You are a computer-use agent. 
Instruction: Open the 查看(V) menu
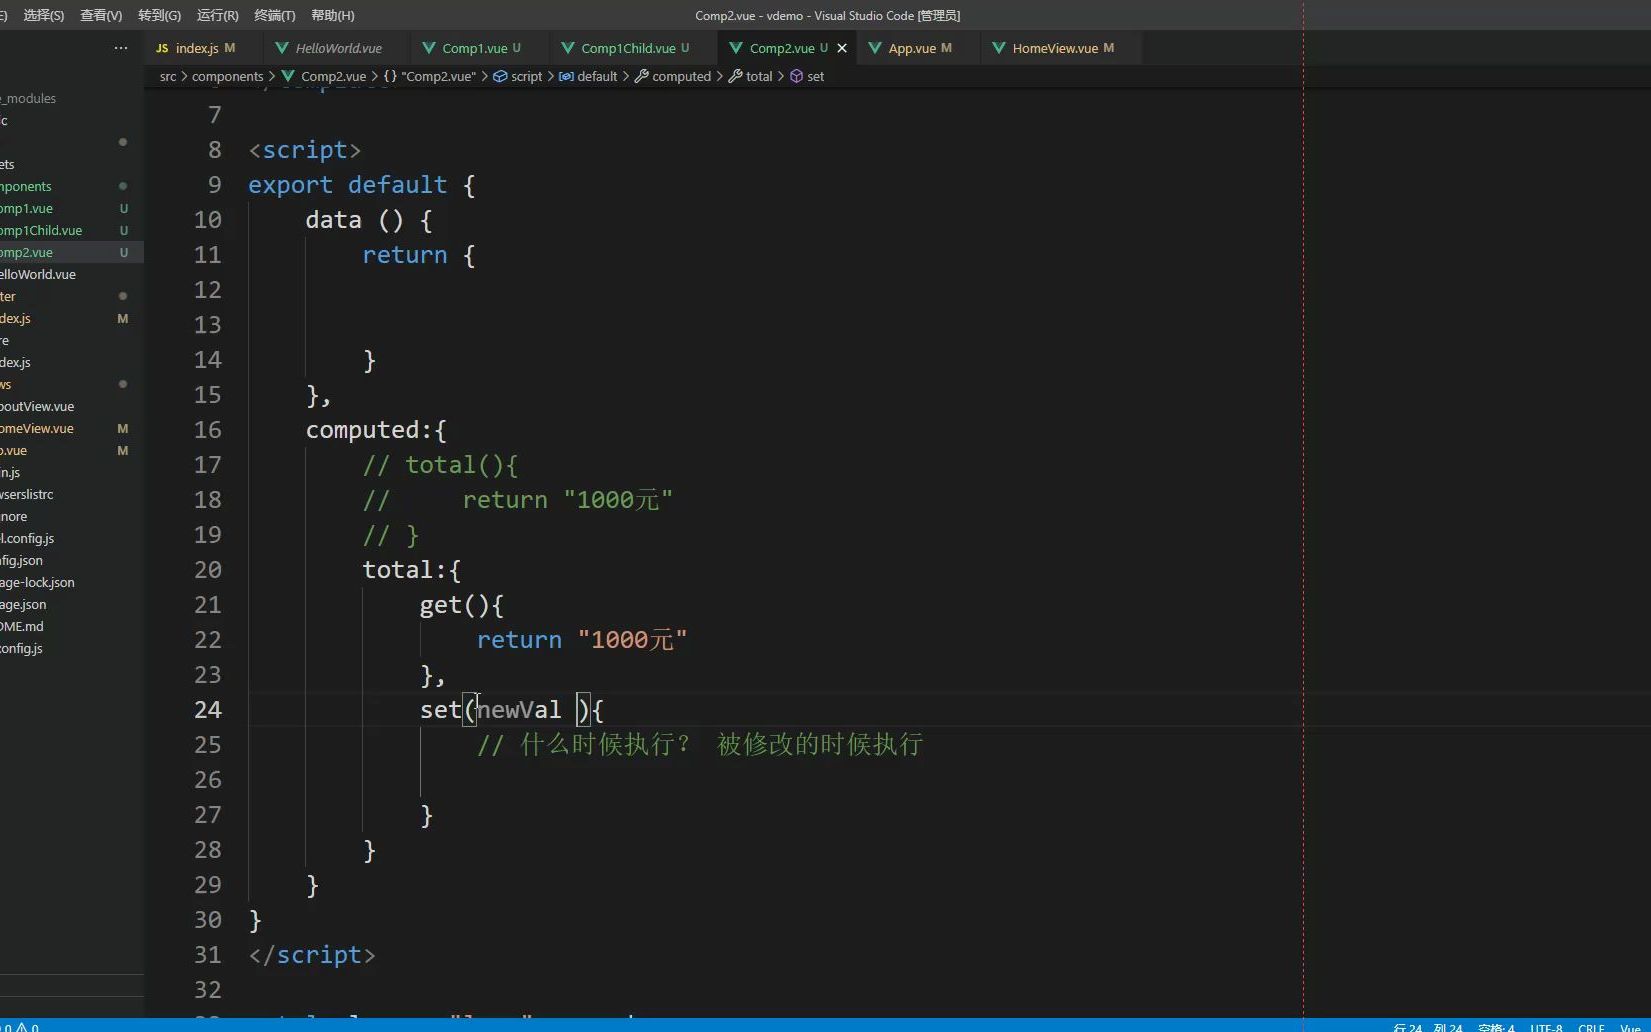(101, 15)
